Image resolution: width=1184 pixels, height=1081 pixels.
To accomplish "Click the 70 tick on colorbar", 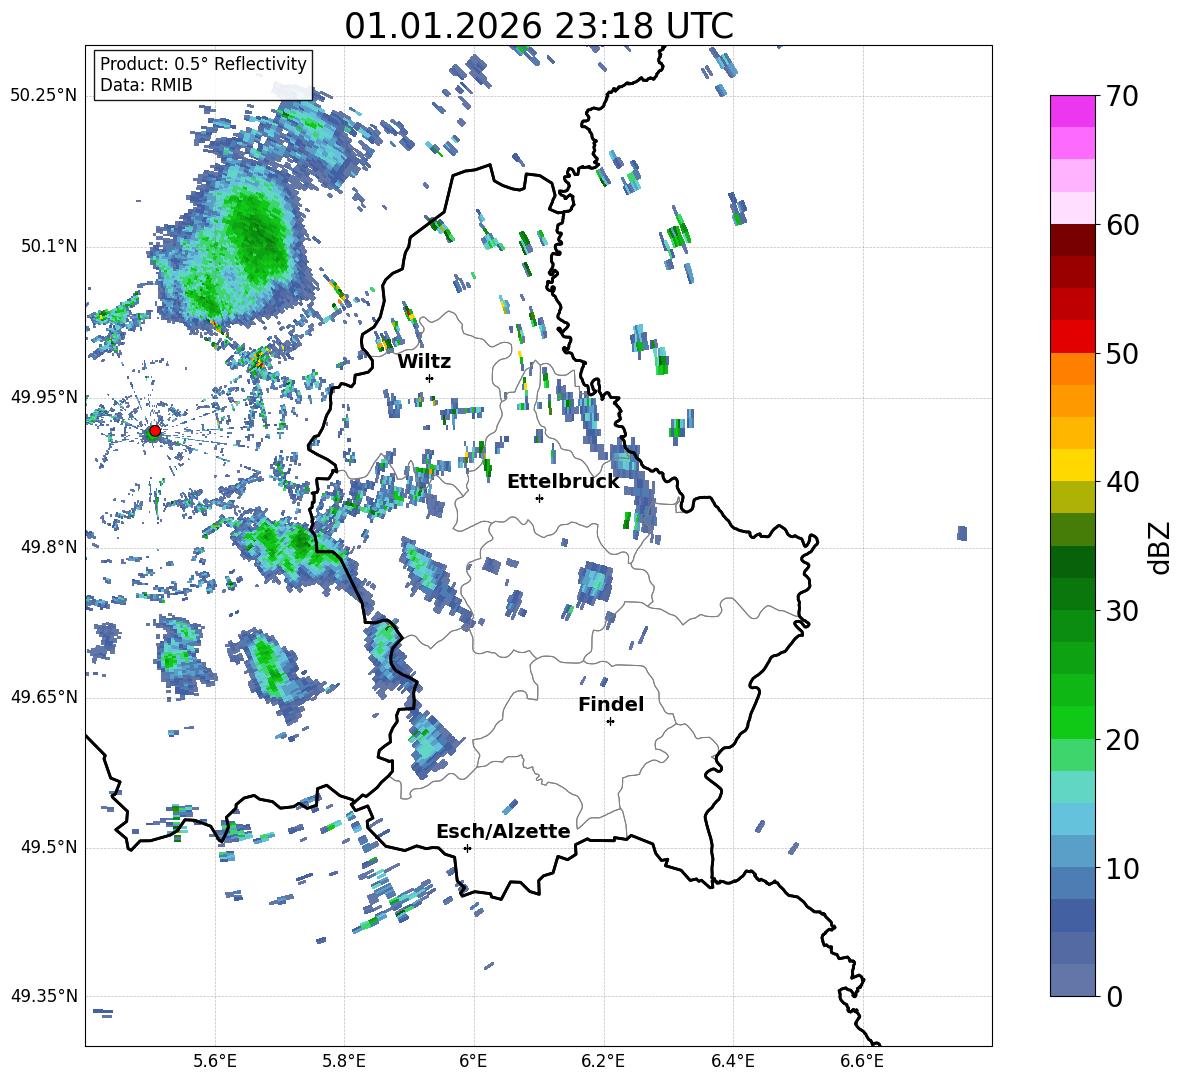I will (1121, 96).
